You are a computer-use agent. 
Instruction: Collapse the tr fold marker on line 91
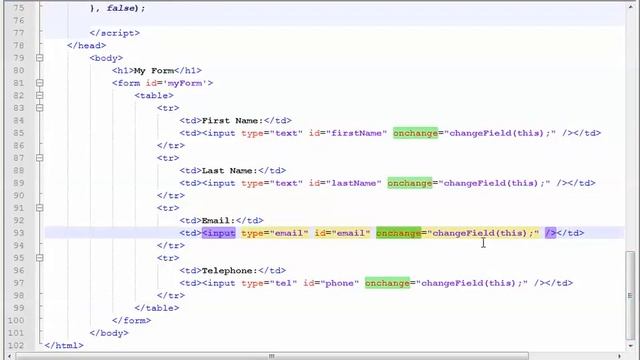40,208
